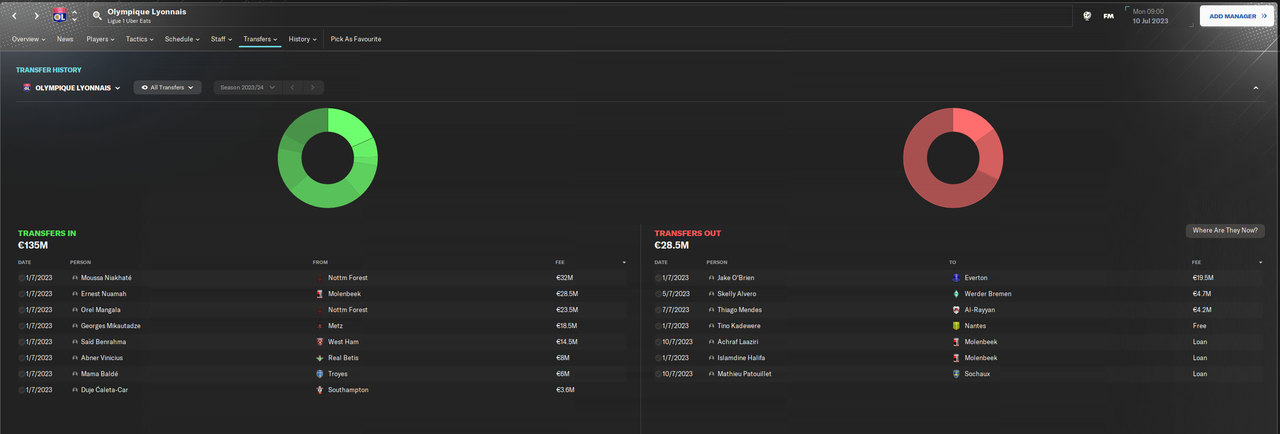
Task: Click player icon beside Moussa Niakhaté
Action: click(x=75, y=278)
